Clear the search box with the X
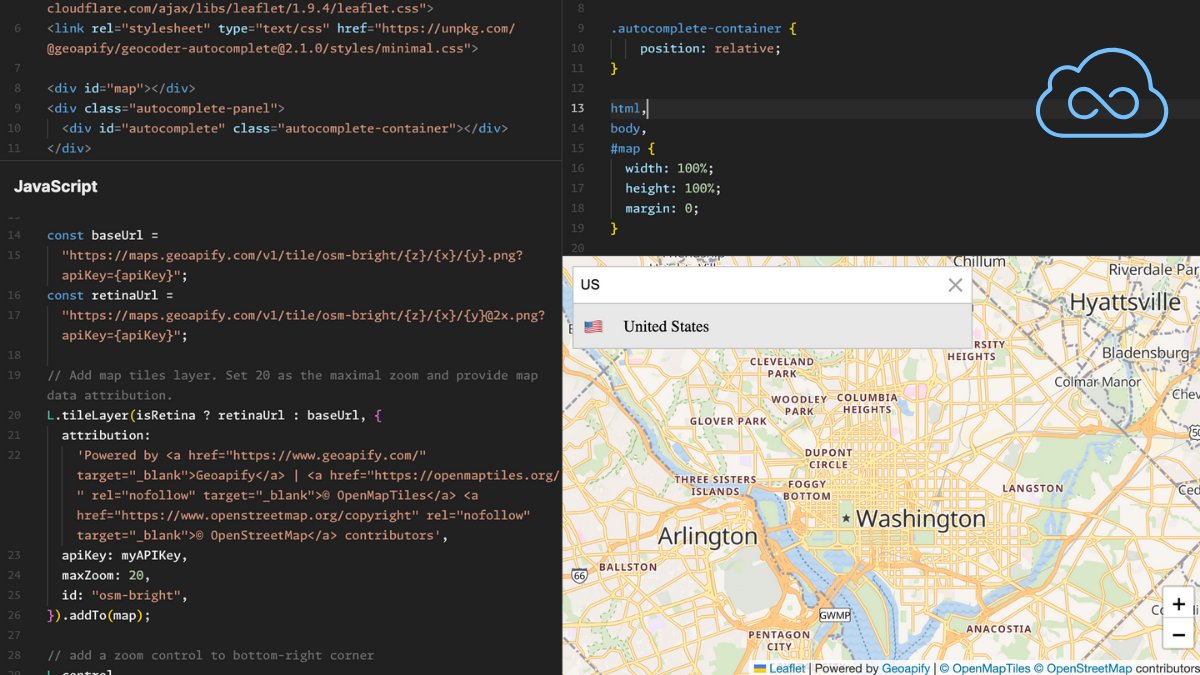1200x675 pixels. 955,285
